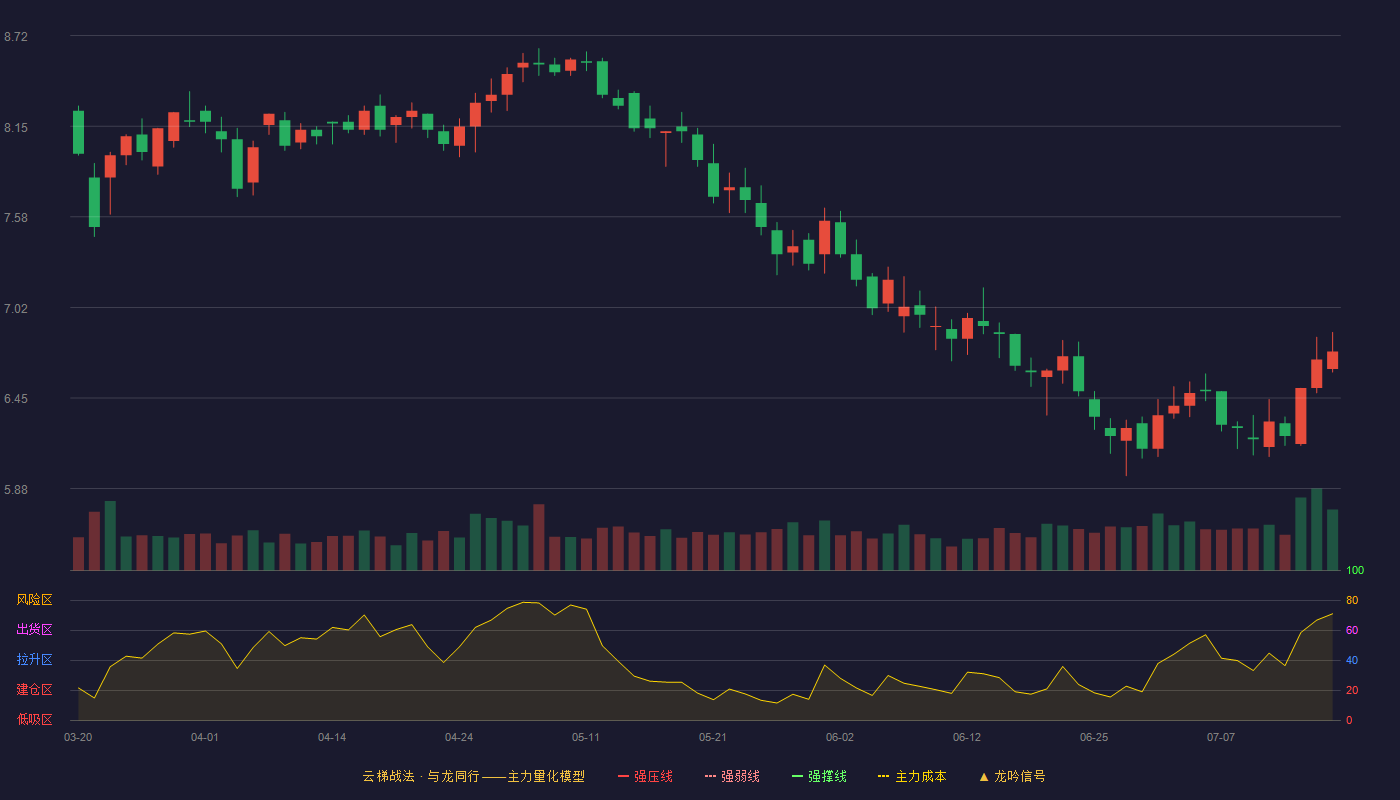Click the red dash icon before 强压线
The height and width of the screenshot is (800, 1400).
click(624, 776)
